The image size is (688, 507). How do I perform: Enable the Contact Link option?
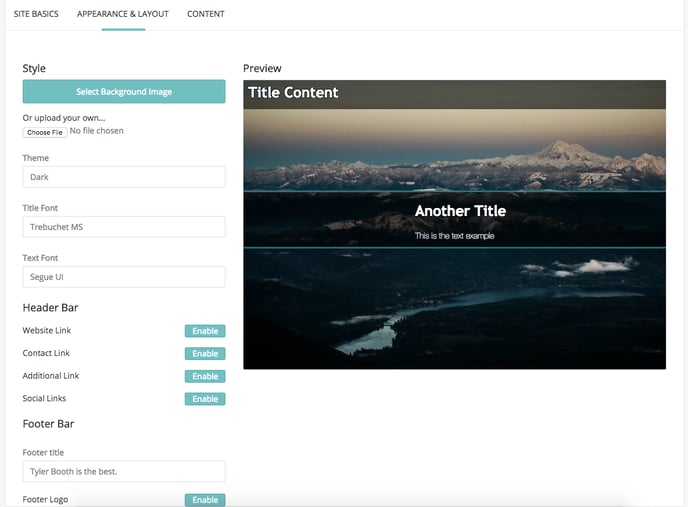(x=205, y=354)
